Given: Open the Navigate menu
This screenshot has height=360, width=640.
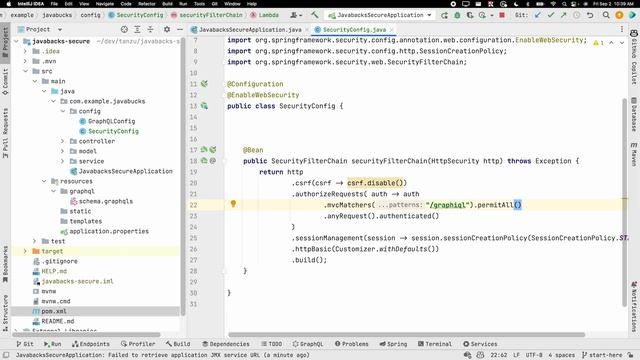Looking at the screenshot, I should (105, 4).
